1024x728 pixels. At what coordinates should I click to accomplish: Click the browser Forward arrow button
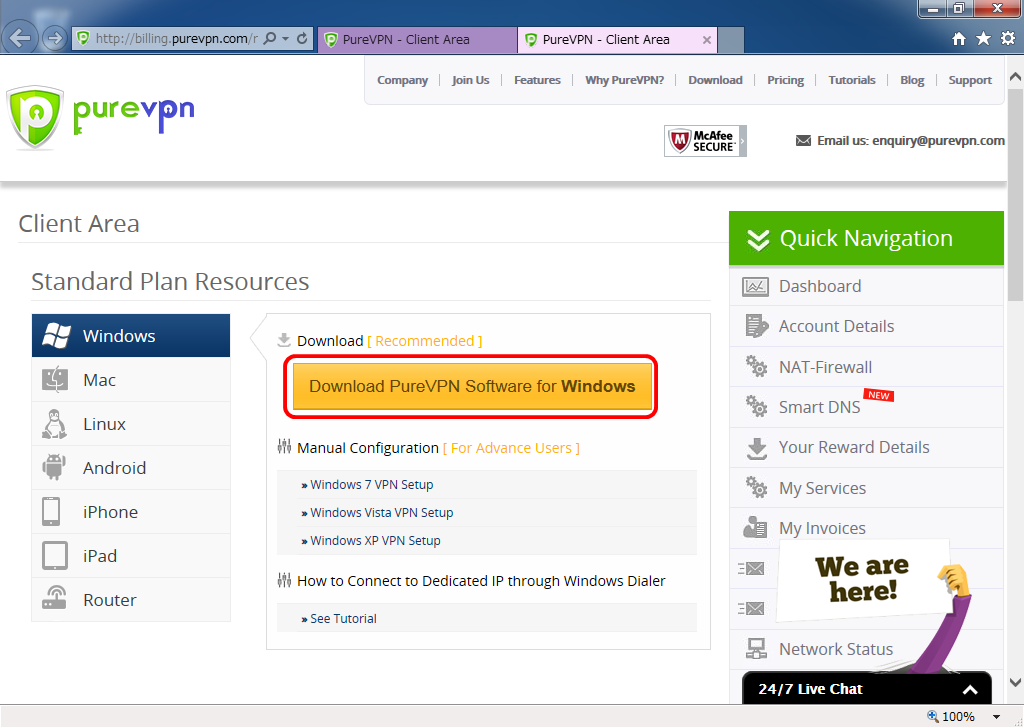pyautogui.click(x=54, y=39)
